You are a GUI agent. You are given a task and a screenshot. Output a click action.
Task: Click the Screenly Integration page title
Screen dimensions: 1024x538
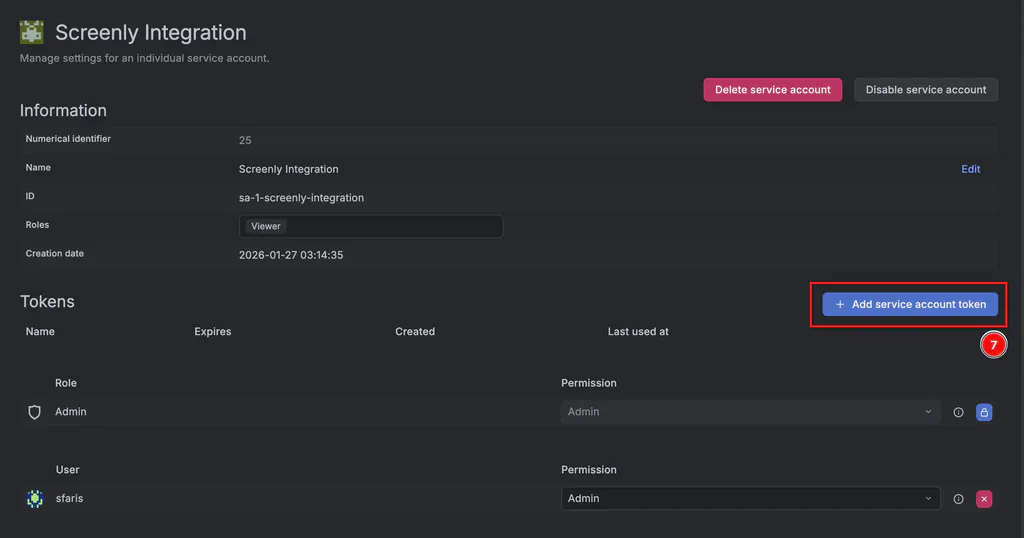click(x=151, y=33)
